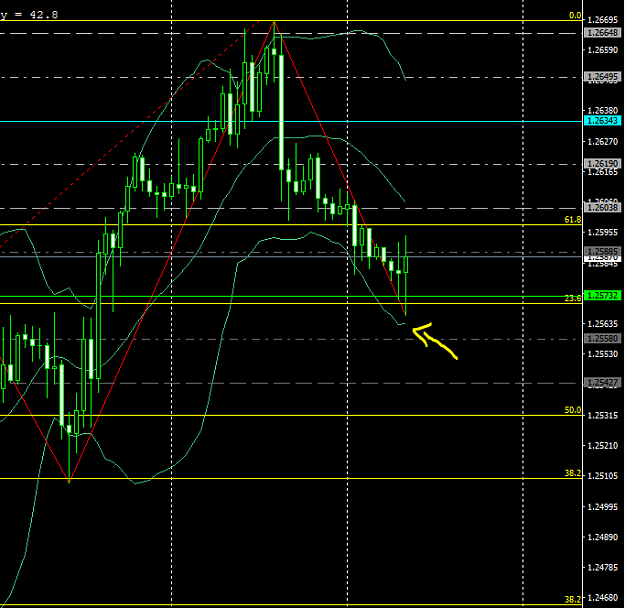Select the gray 1.26495 level label
625x608 pixels.
(x=603, y=77)
